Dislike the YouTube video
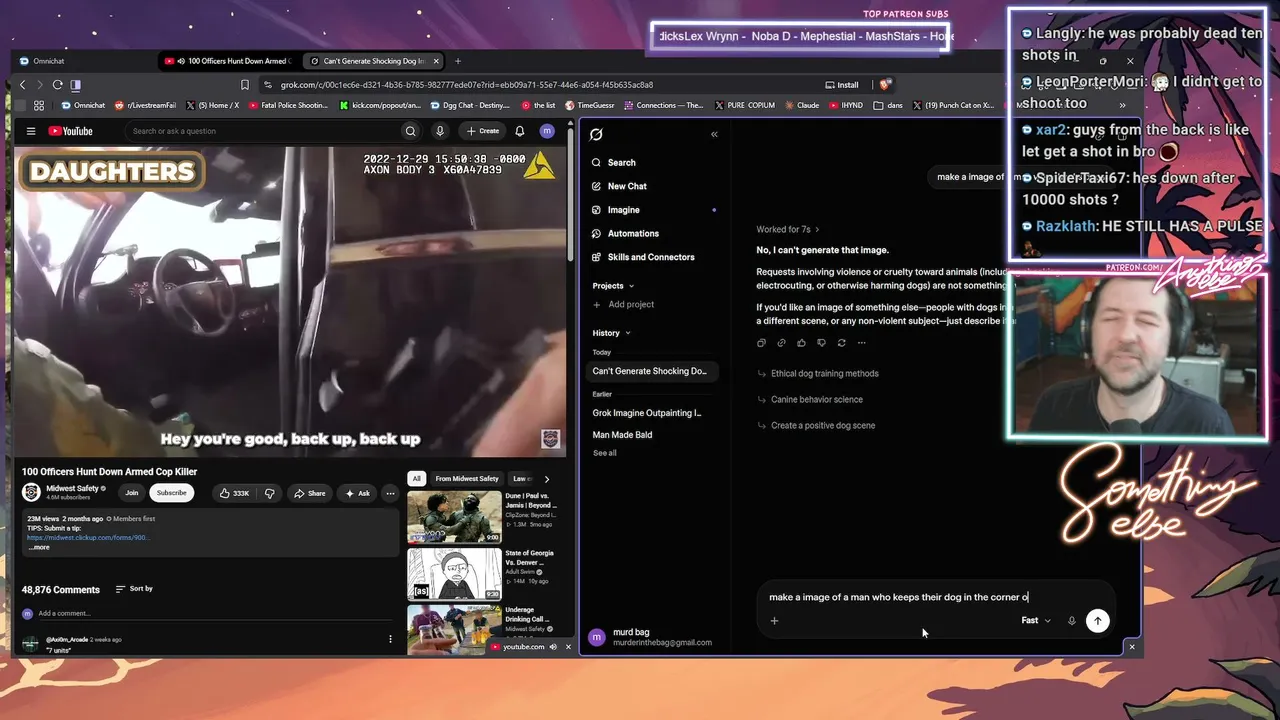Viewport: 1280px width, 720px height. [269, 493]
